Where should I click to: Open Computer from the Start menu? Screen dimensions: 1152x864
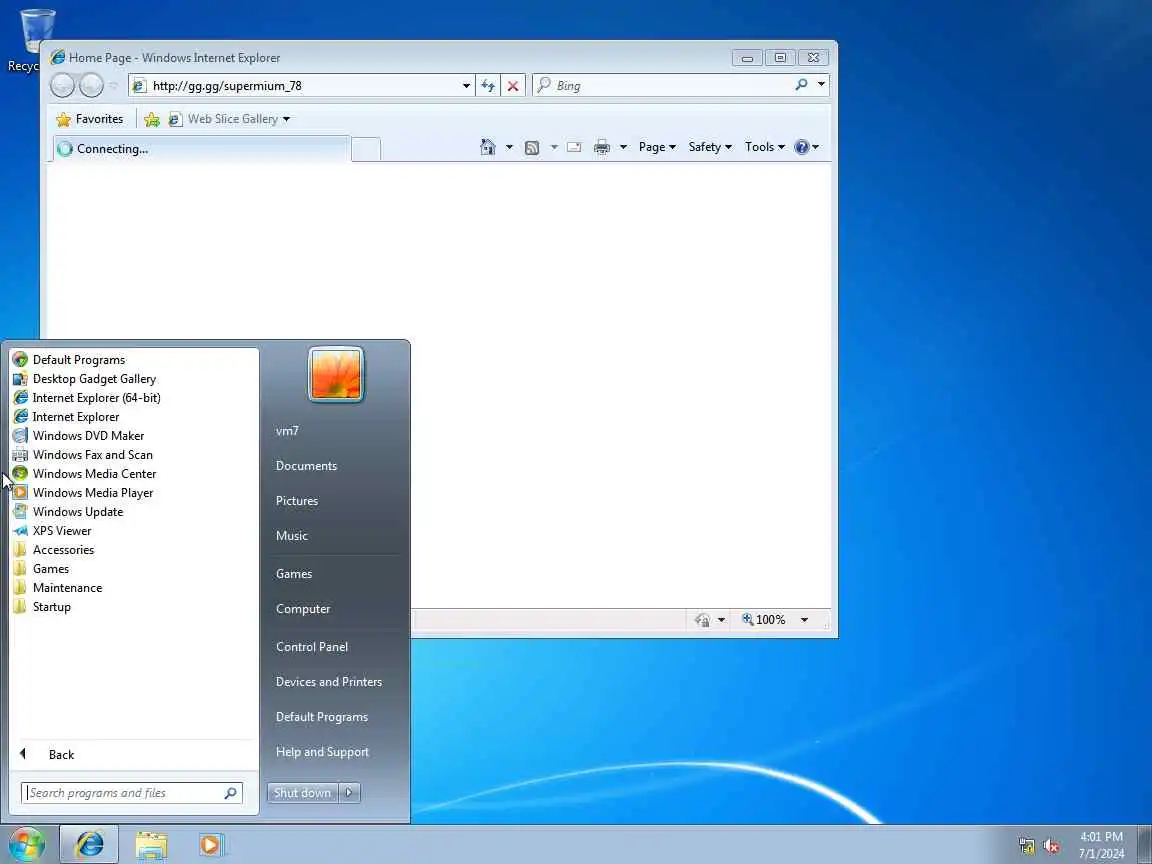pos(303,609)
